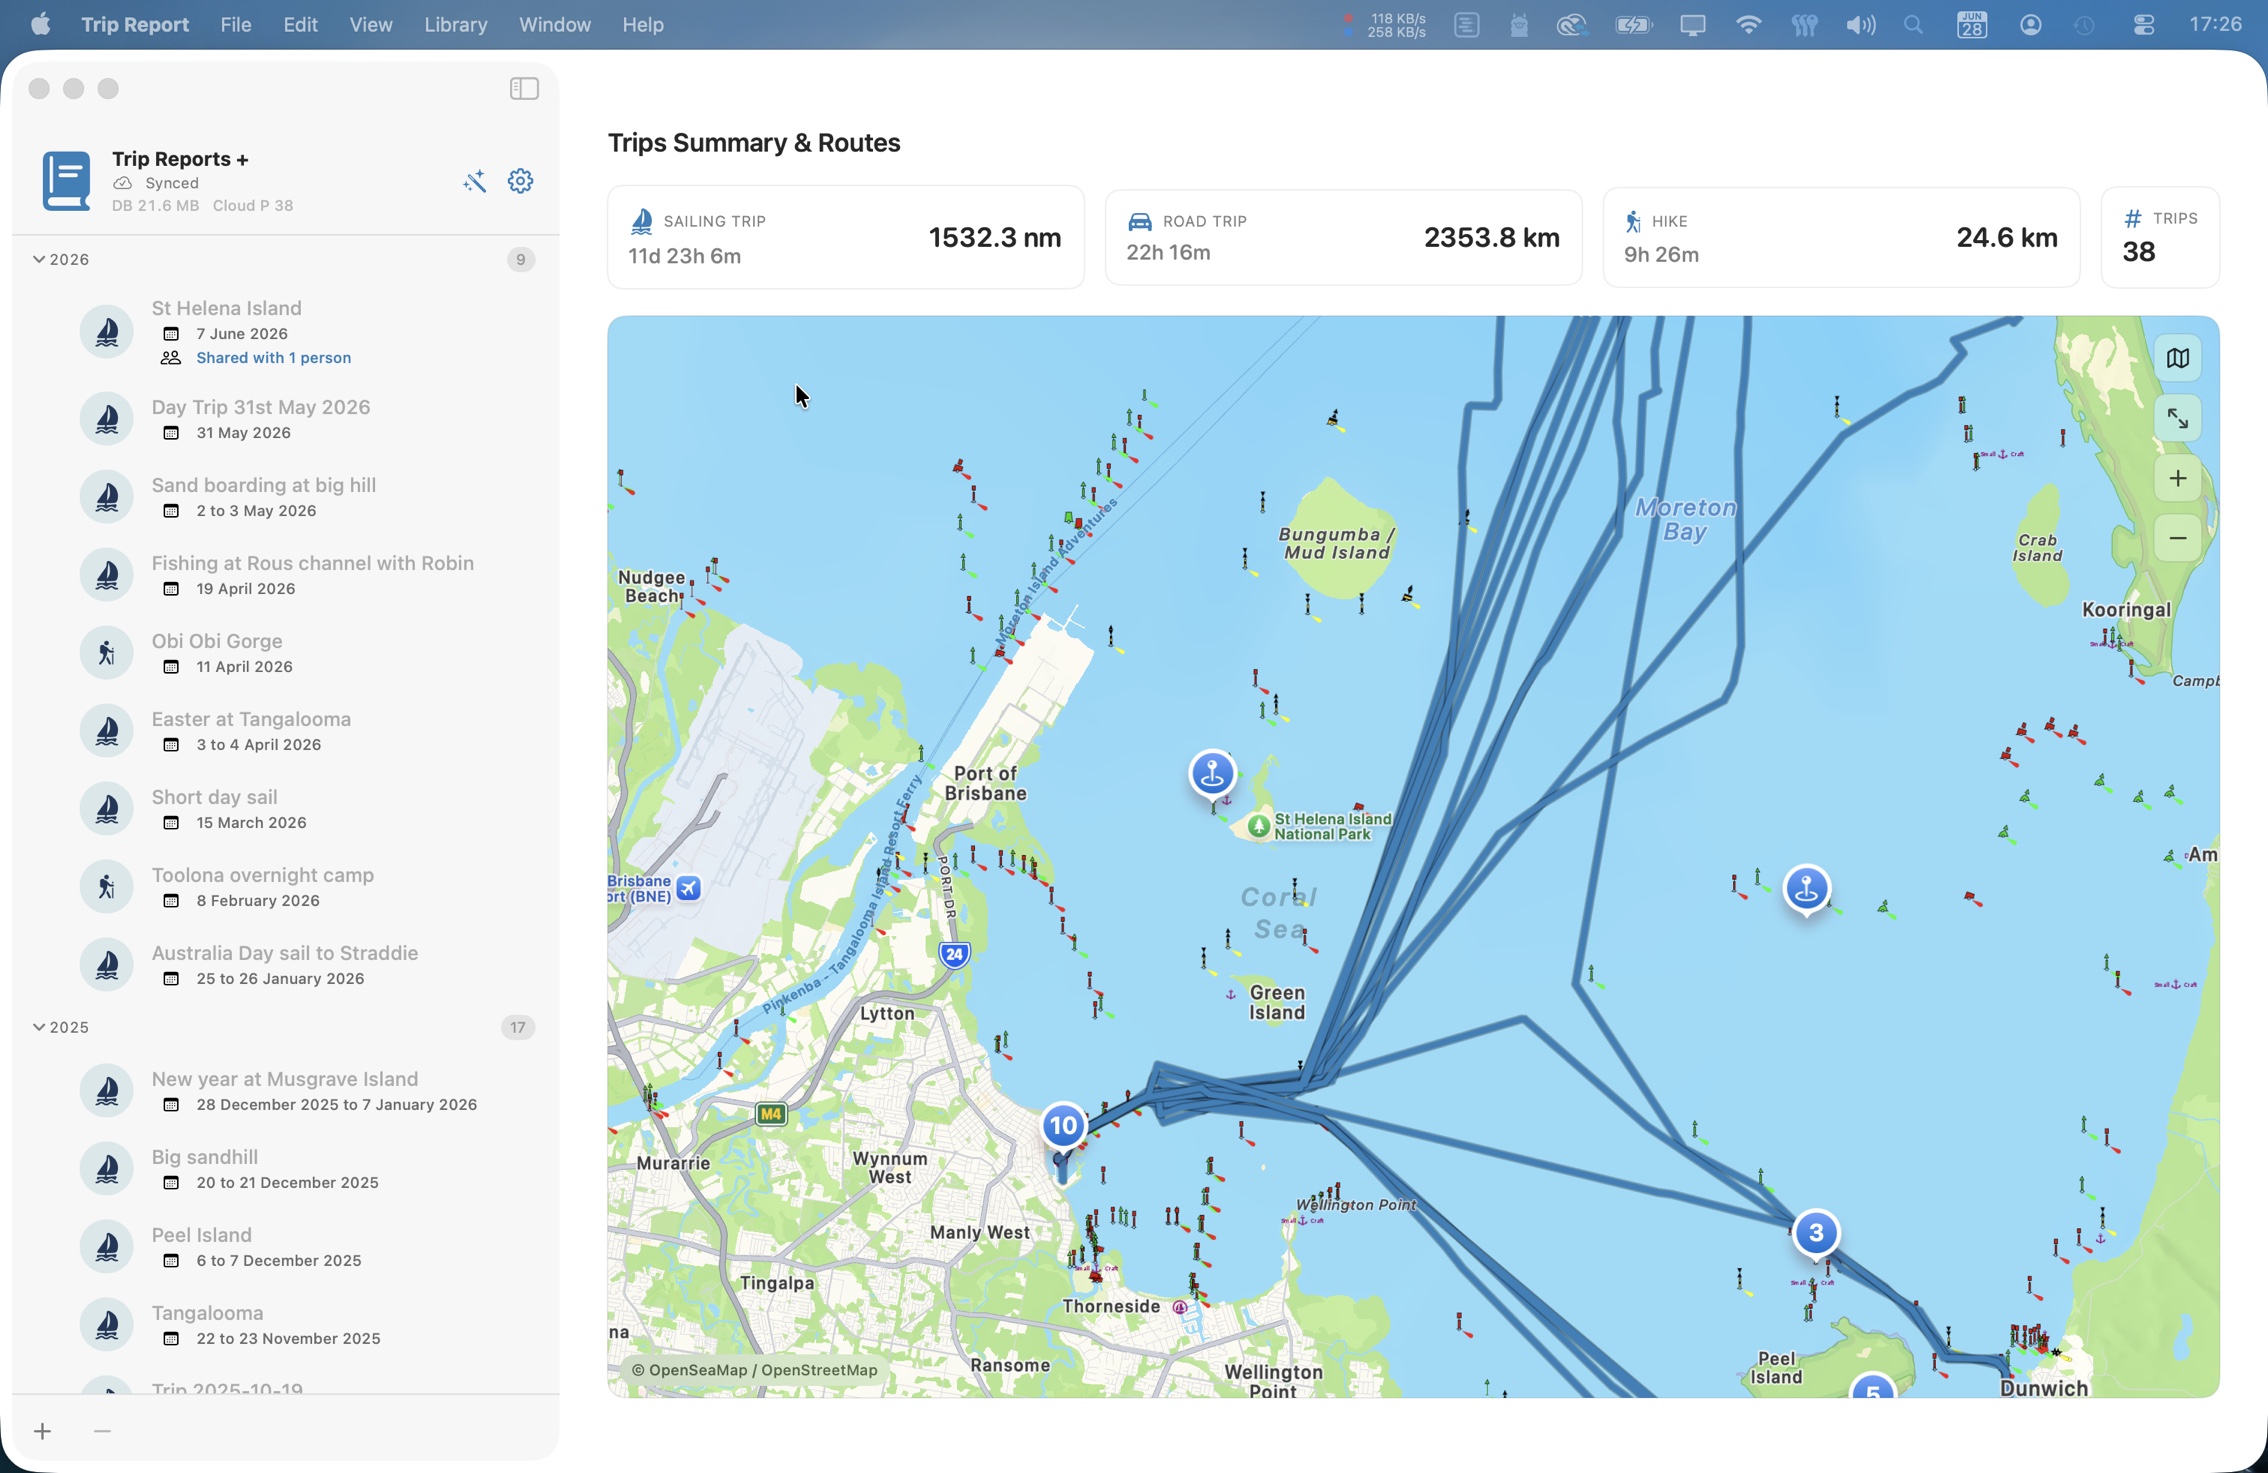The width and height of the screenshot is (2268, 1473).
Task: Click the battery status icon
Action: coord(1634,25)
